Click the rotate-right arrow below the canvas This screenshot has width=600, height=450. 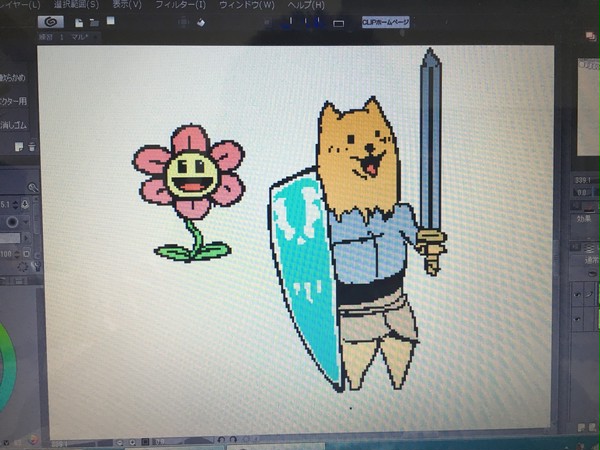[x=233, y=440]
